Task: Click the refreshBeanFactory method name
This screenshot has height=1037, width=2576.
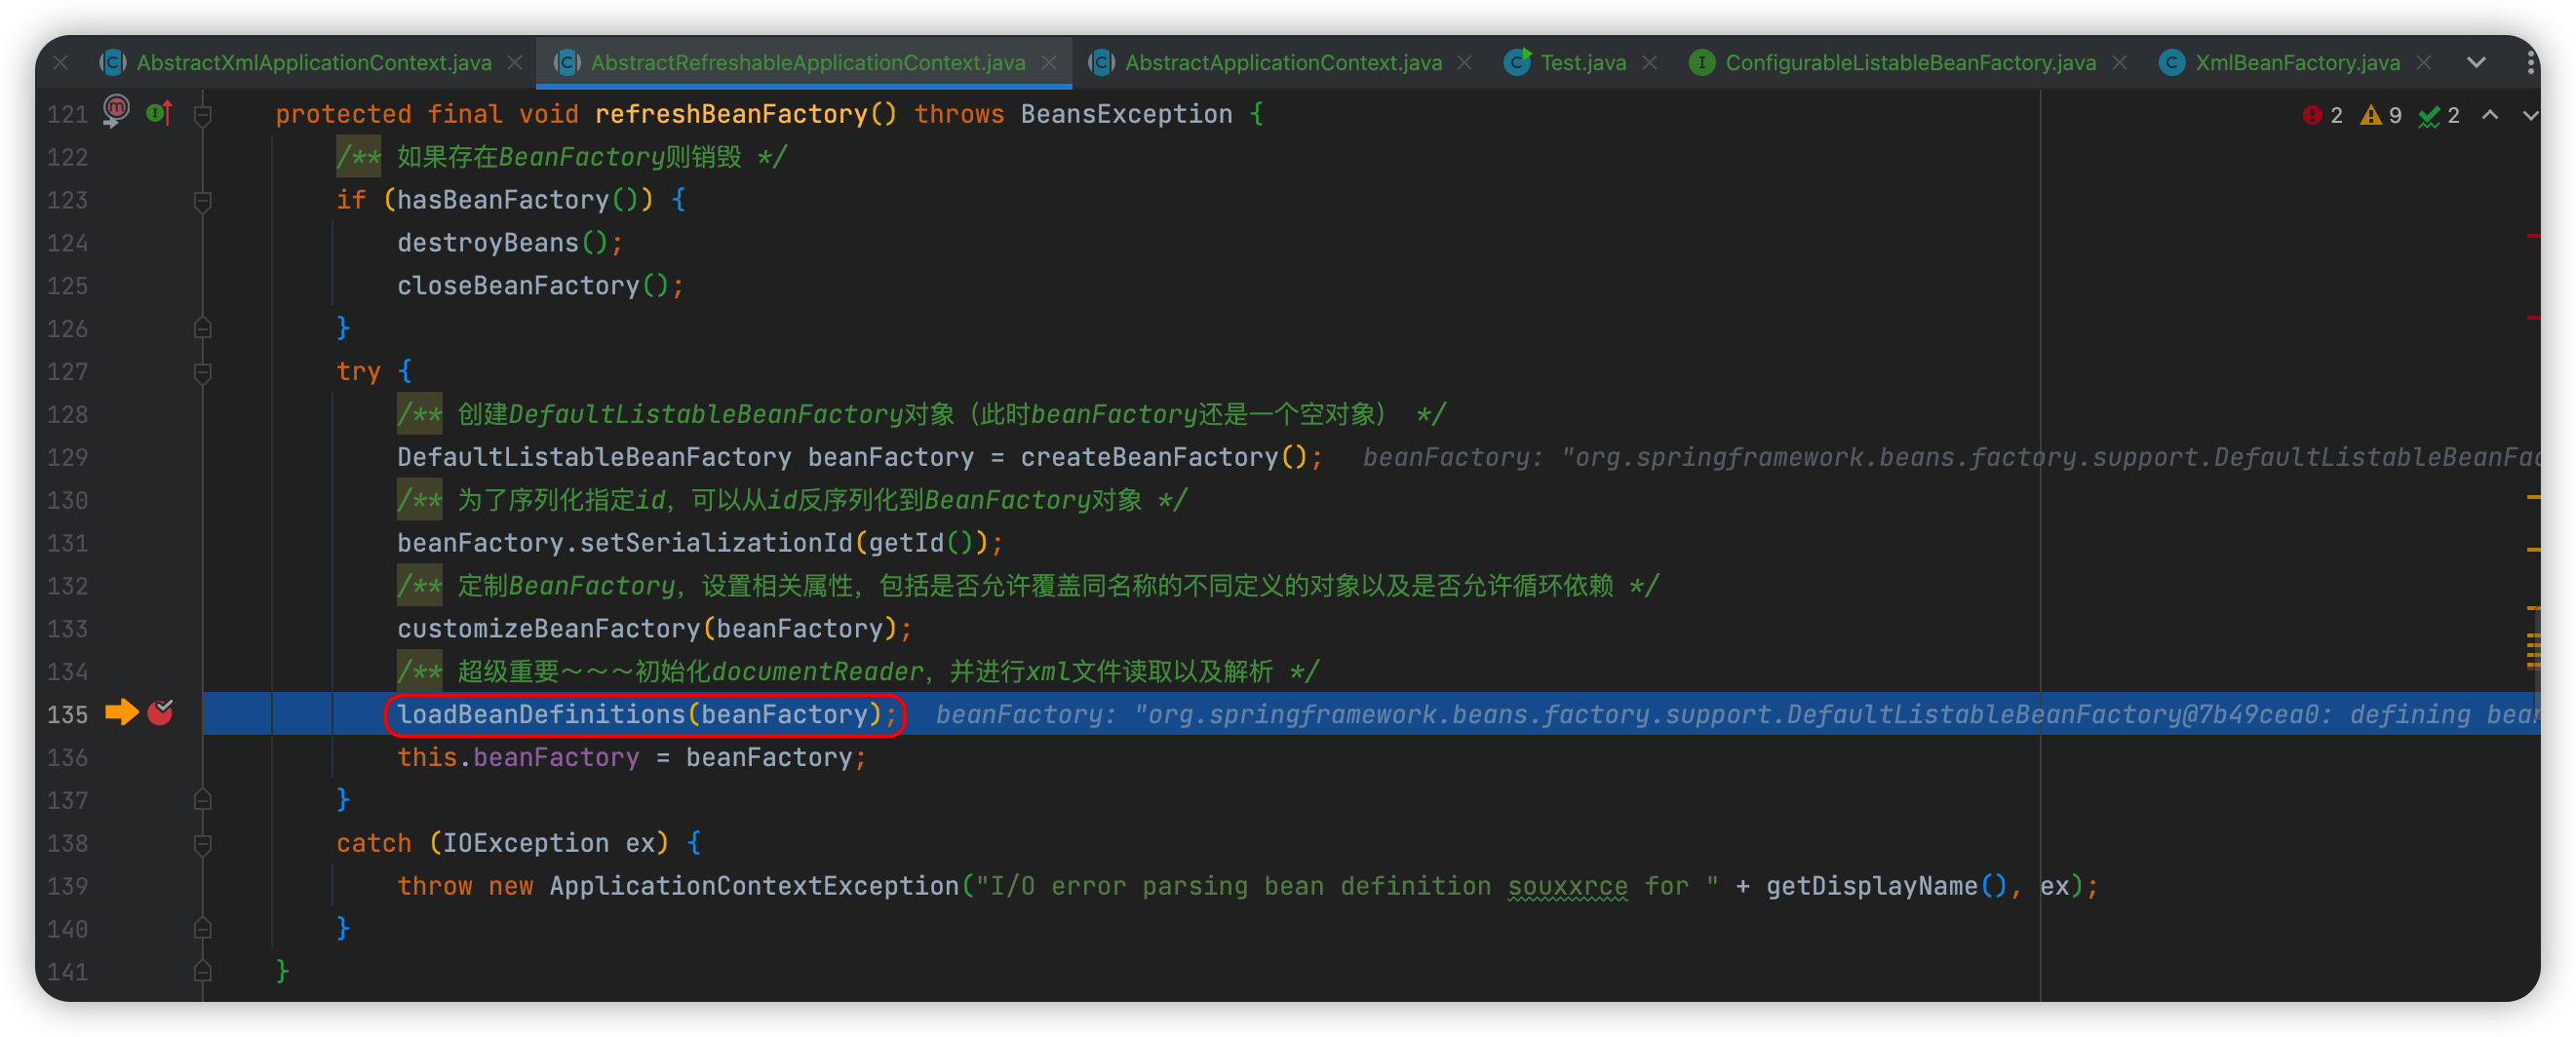Action: (731, 115)
